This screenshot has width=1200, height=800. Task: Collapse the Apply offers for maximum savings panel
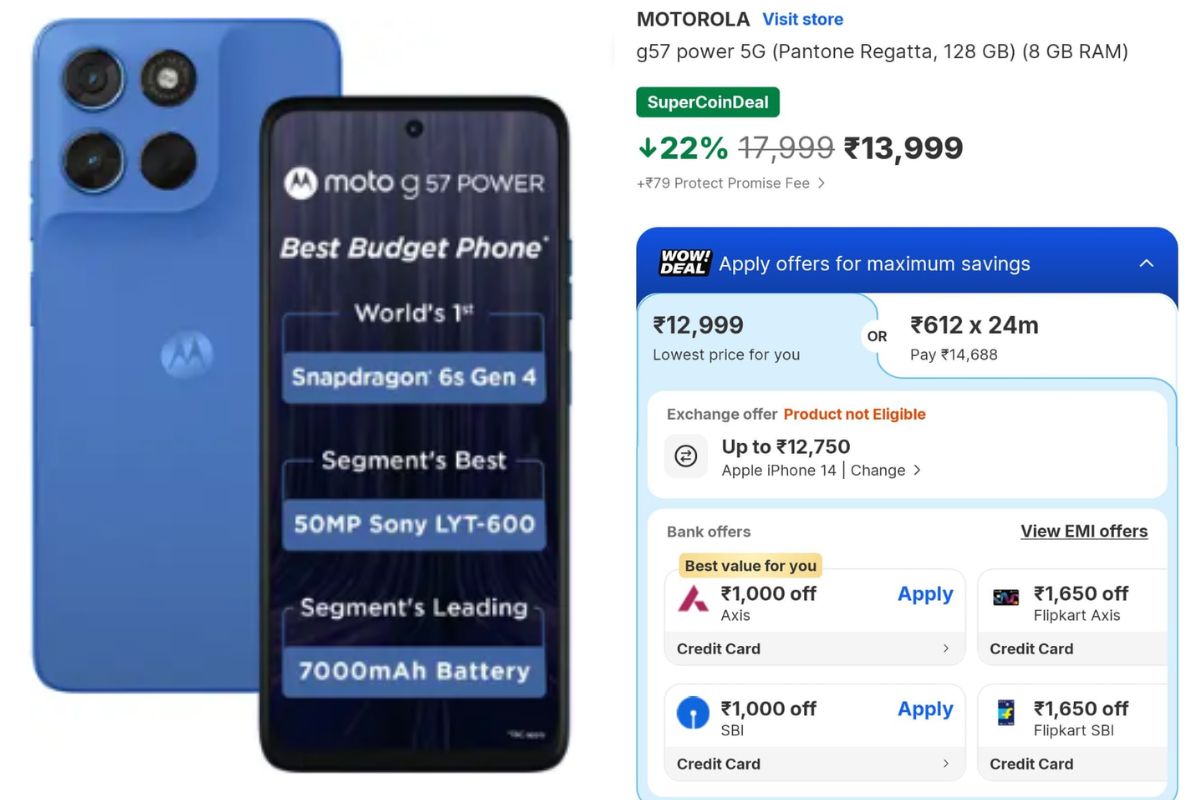point(1146,263)
